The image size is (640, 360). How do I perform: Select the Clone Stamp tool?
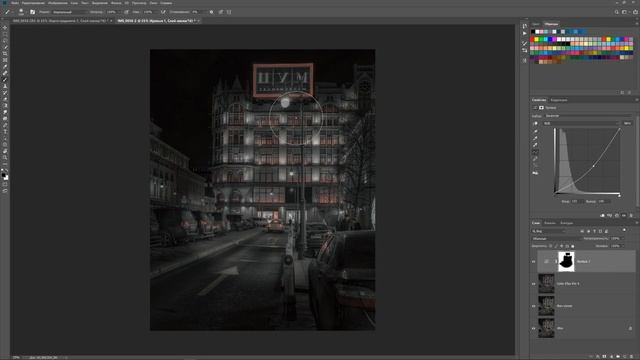pos(5,86)
